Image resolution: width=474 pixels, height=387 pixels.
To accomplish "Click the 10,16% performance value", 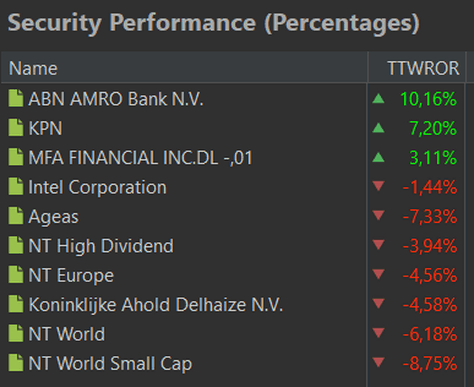I will pos(428,99).
